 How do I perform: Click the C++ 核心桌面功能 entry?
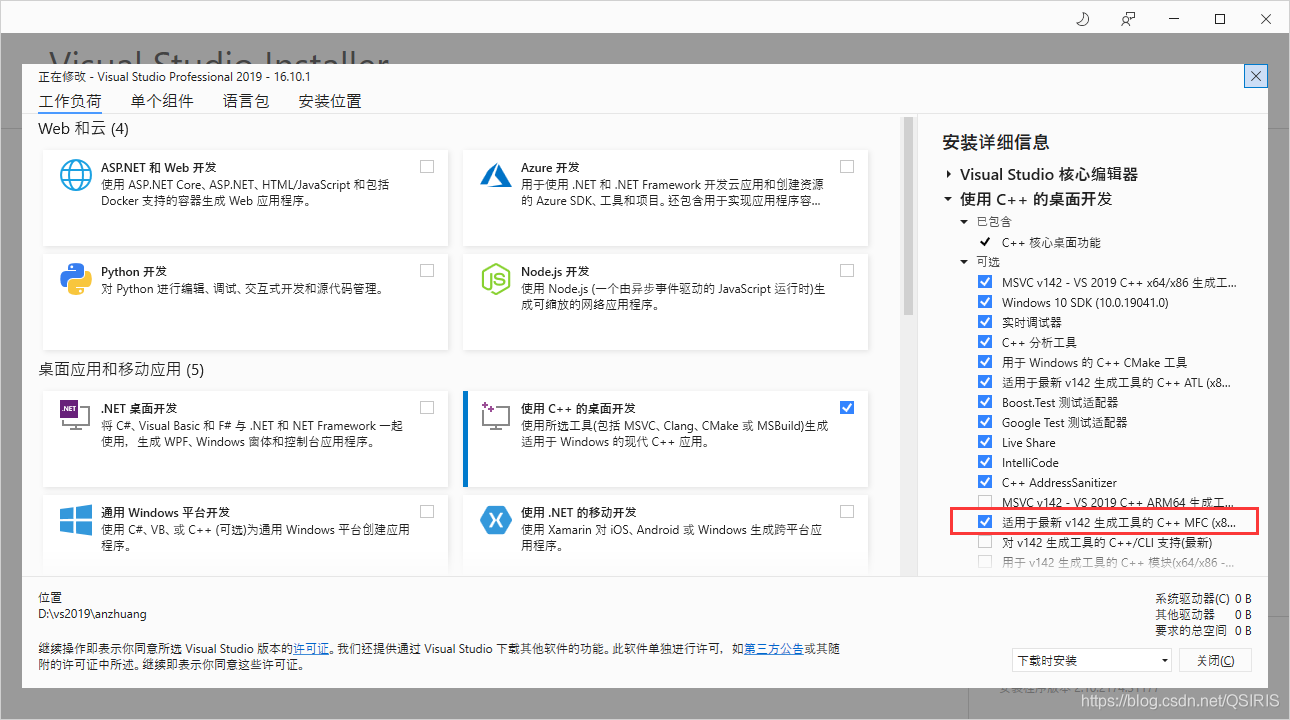point(1051,242)
